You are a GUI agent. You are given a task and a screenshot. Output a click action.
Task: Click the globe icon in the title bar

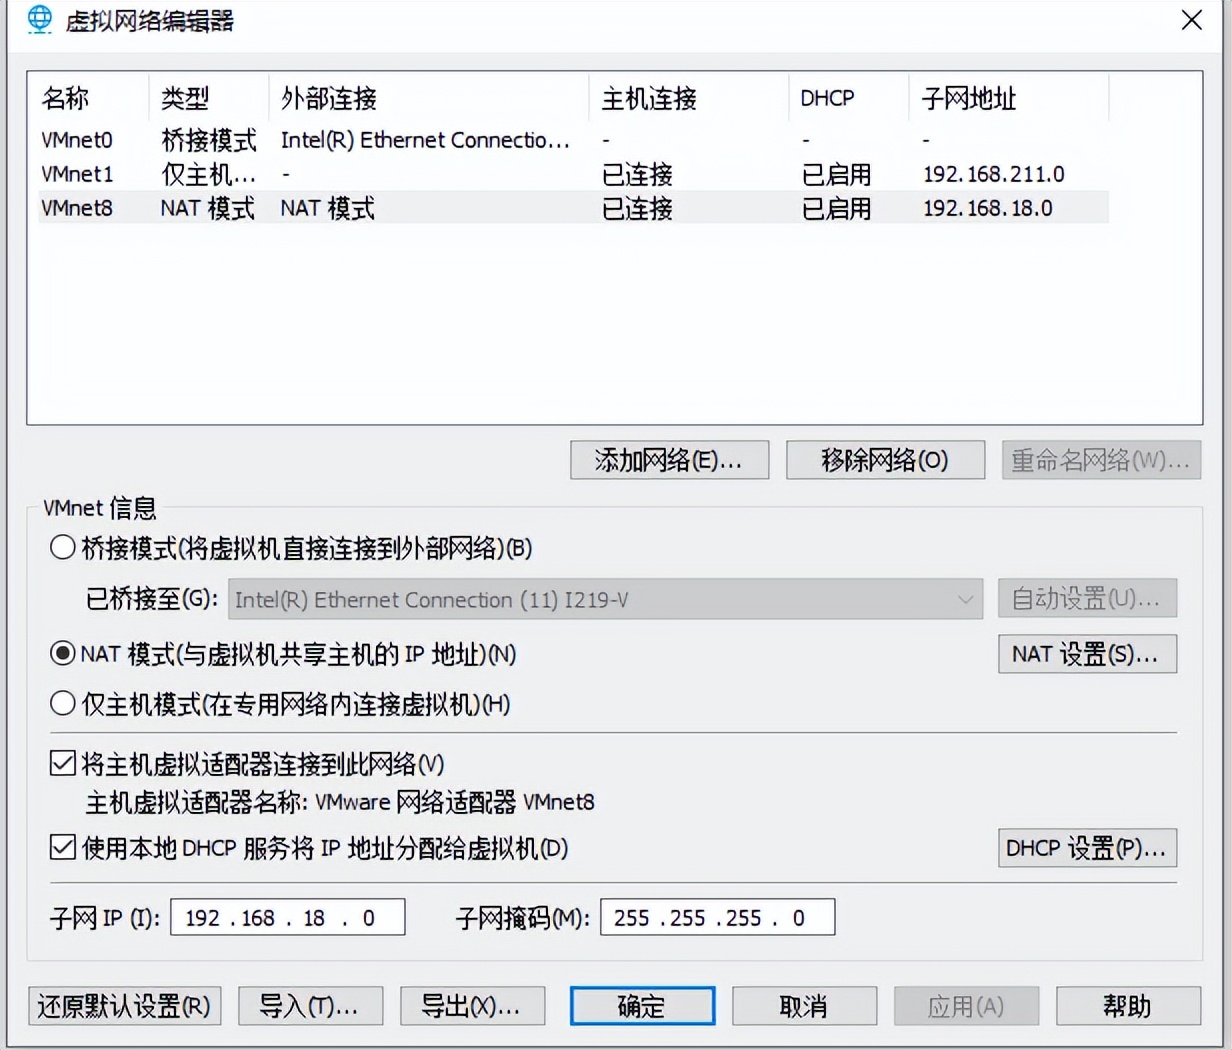(38, 20)
